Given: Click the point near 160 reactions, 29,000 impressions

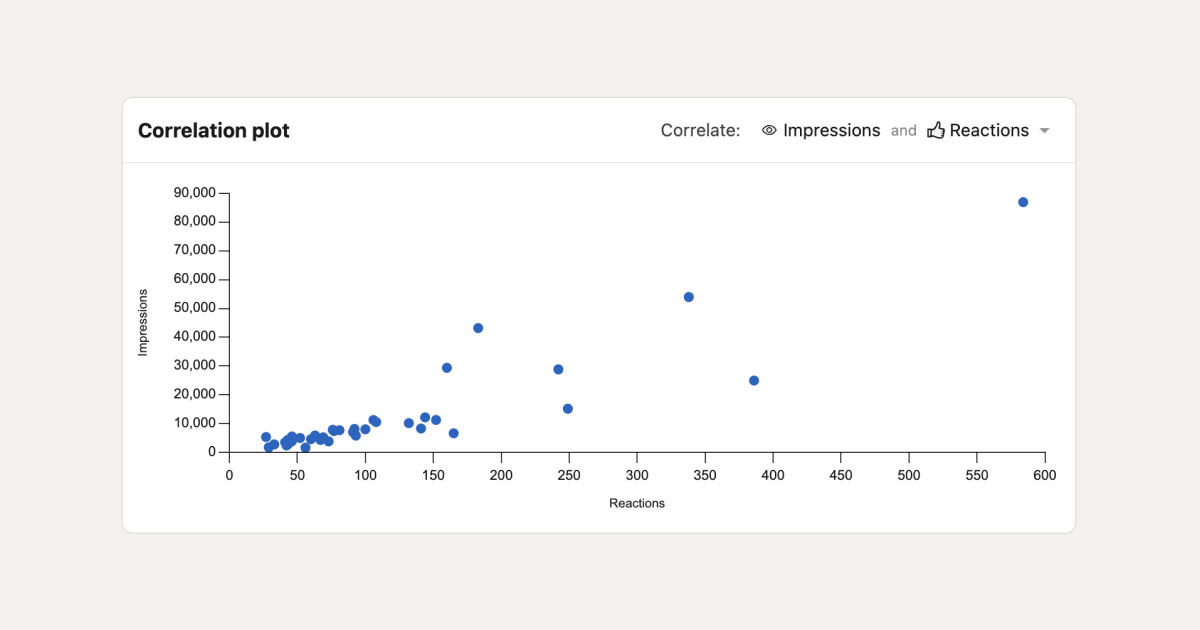Looking at the screenshot, I should [x=446, y=367].
